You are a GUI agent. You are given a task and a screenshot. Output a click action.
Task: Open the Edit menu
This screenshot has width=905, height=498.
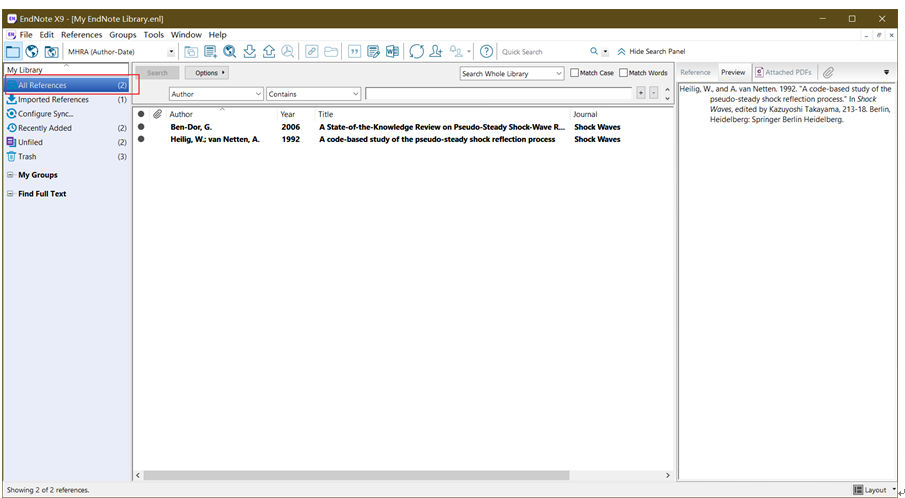click(x=47, y=35)
